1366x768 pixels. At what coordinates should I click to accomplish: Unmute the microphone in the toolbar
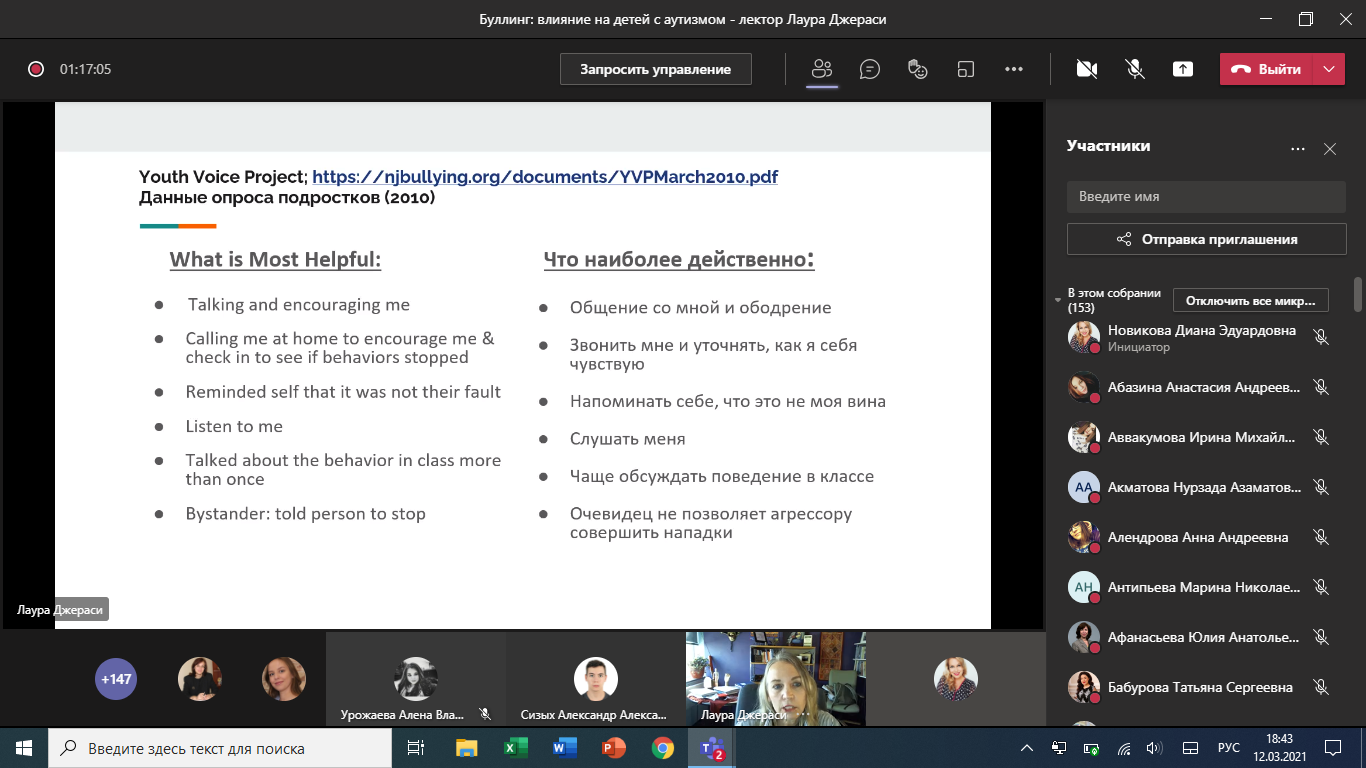point(1135,69)
